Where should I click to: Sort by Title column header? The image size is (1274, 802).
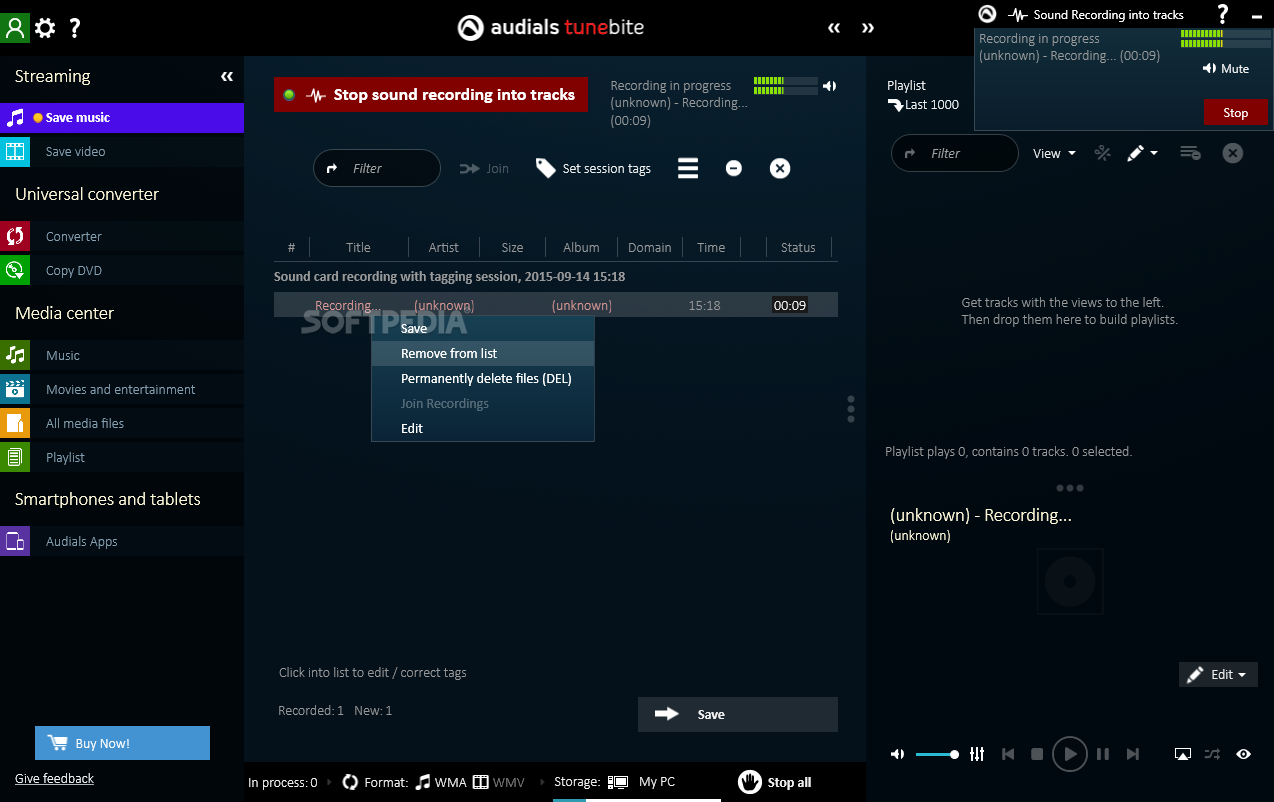tap(358, 247)
